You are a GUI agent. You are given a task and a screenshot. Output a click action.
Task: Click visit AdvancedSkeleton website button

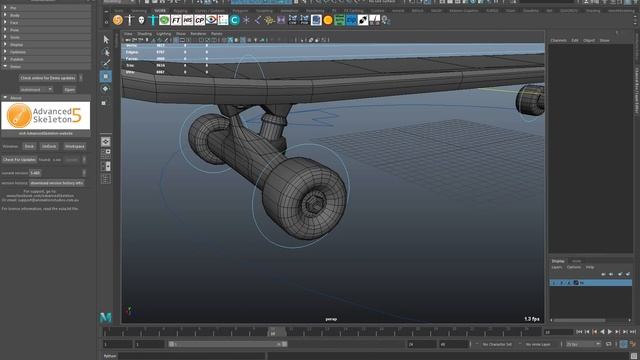[46, 133]
